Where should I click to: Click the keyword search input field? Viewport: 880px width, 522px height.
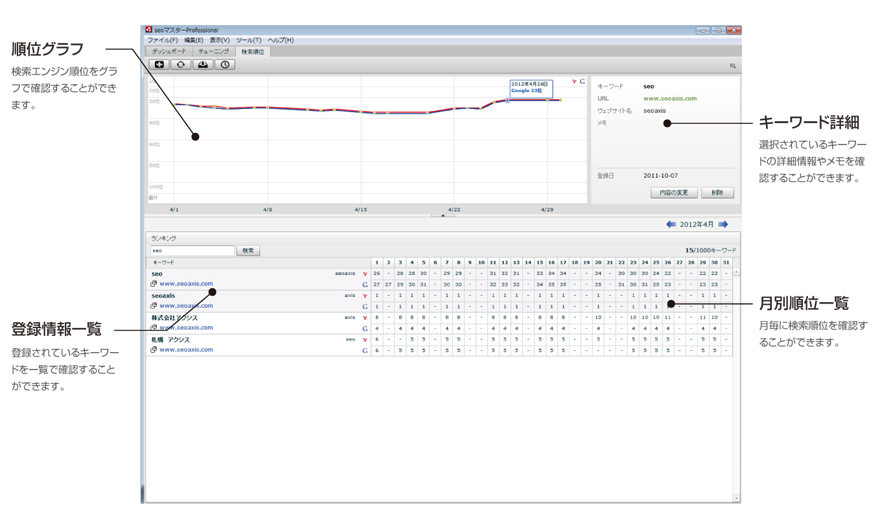point(192,251)
